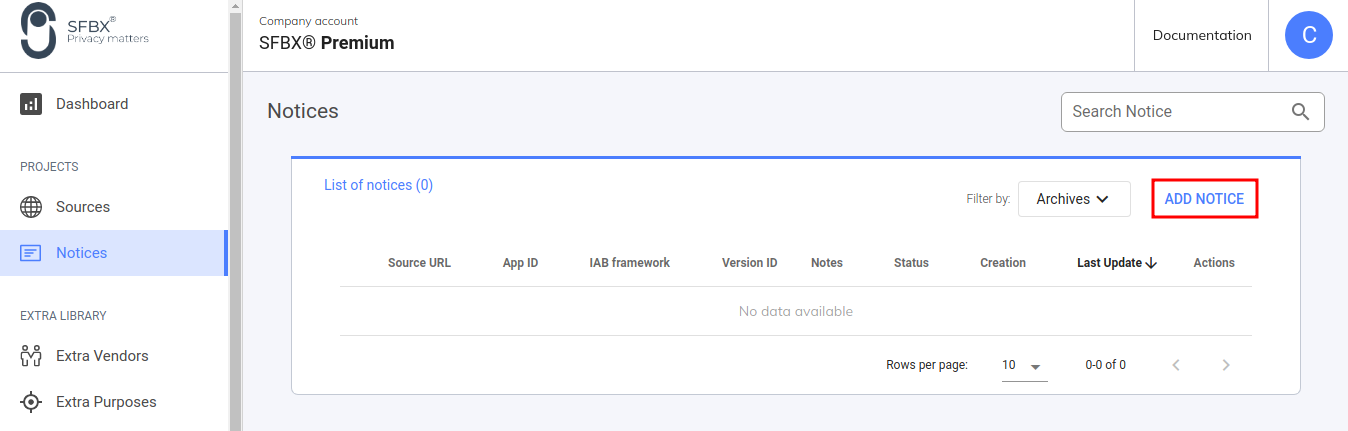Click the search magnifier icon

[1300, 112]
